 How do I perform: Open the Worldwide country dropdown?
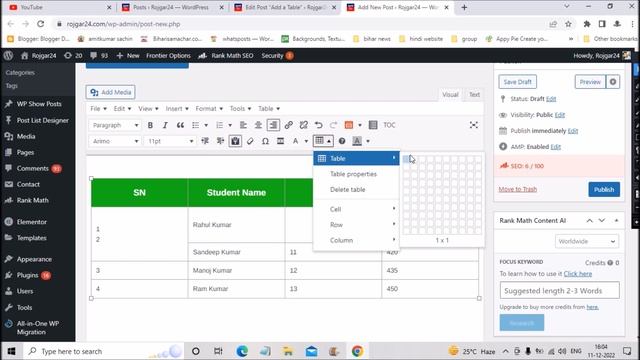[587, 241]
